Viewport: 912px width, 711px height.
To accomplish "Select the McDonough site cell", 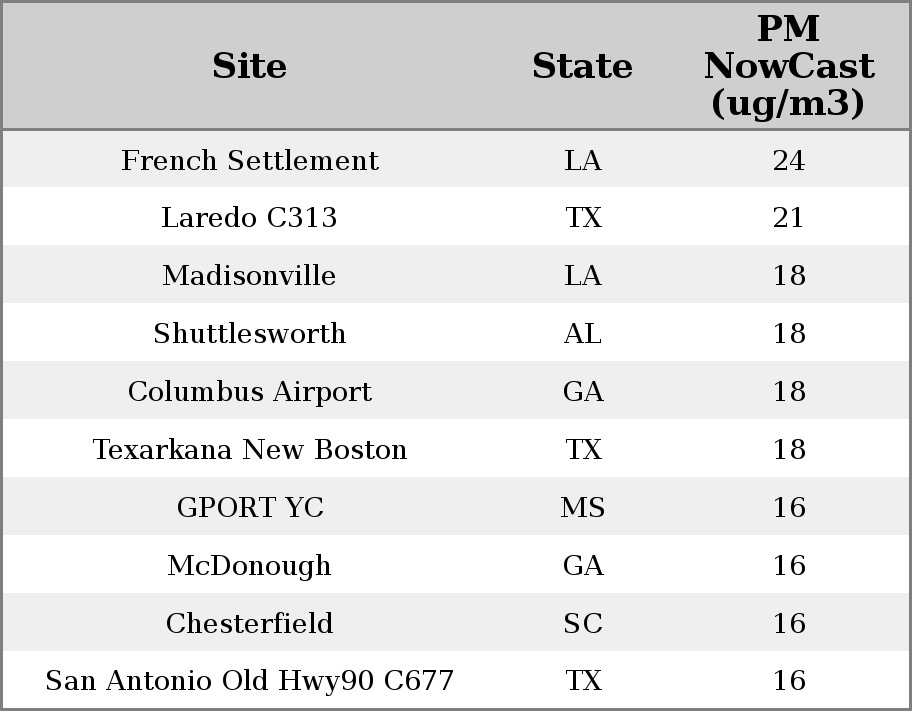I will tap(250, 566).
